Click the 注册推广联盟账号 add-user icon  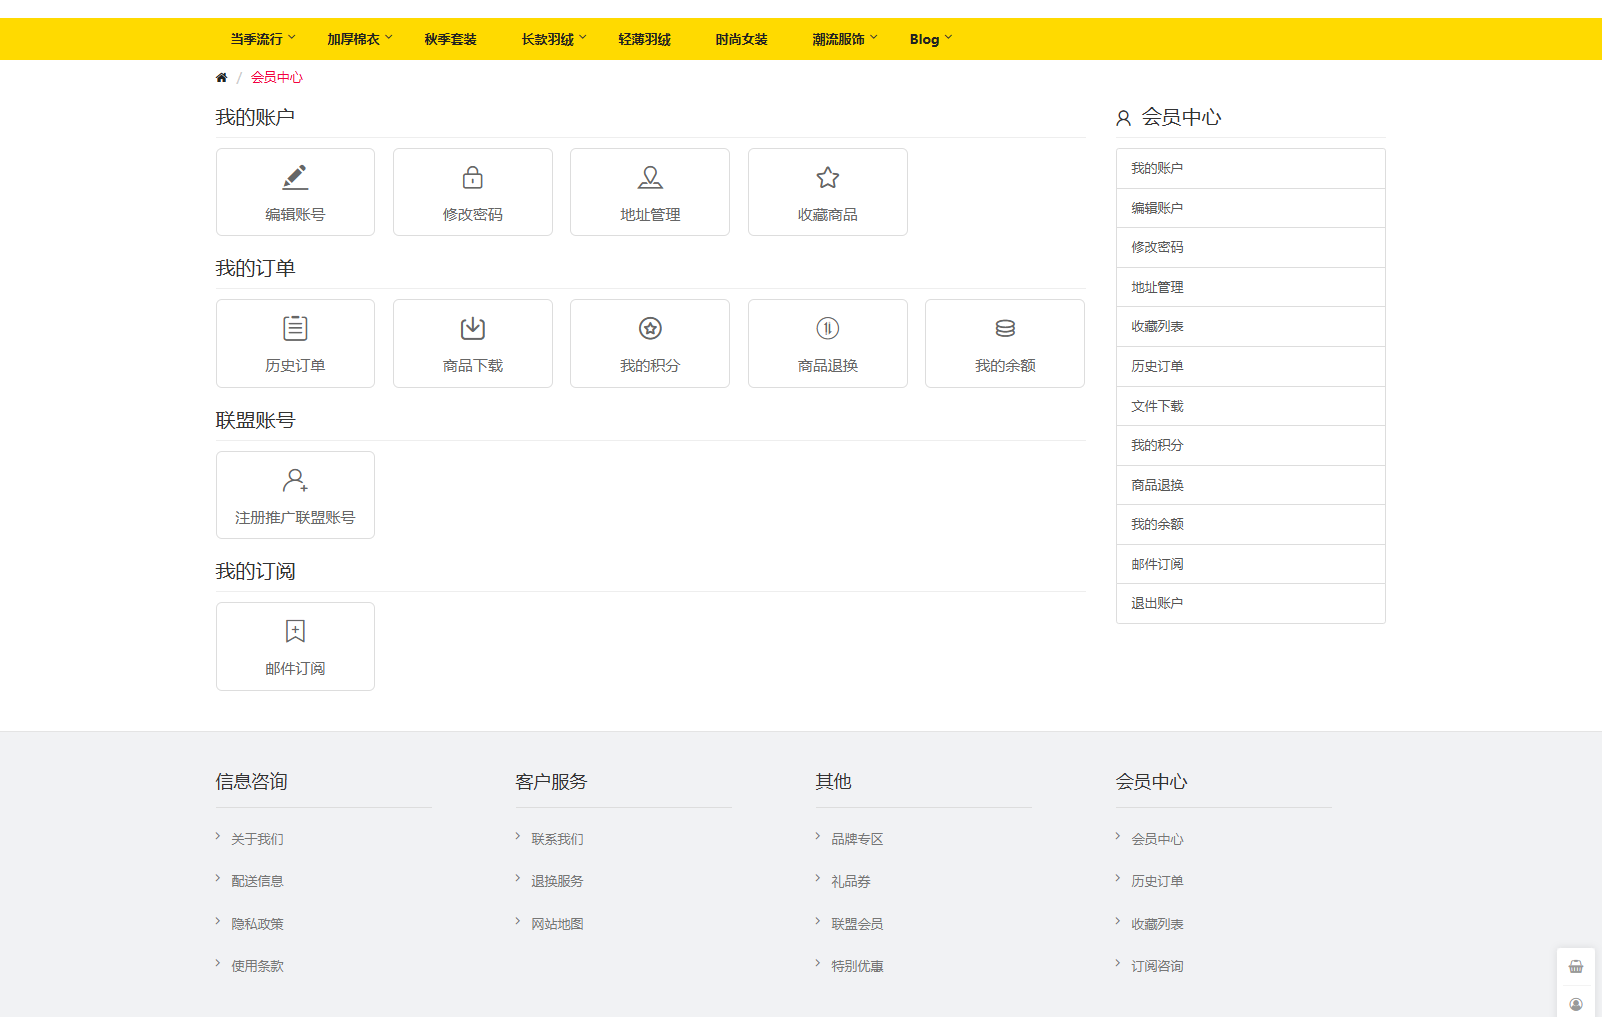[x=295, y=480]
